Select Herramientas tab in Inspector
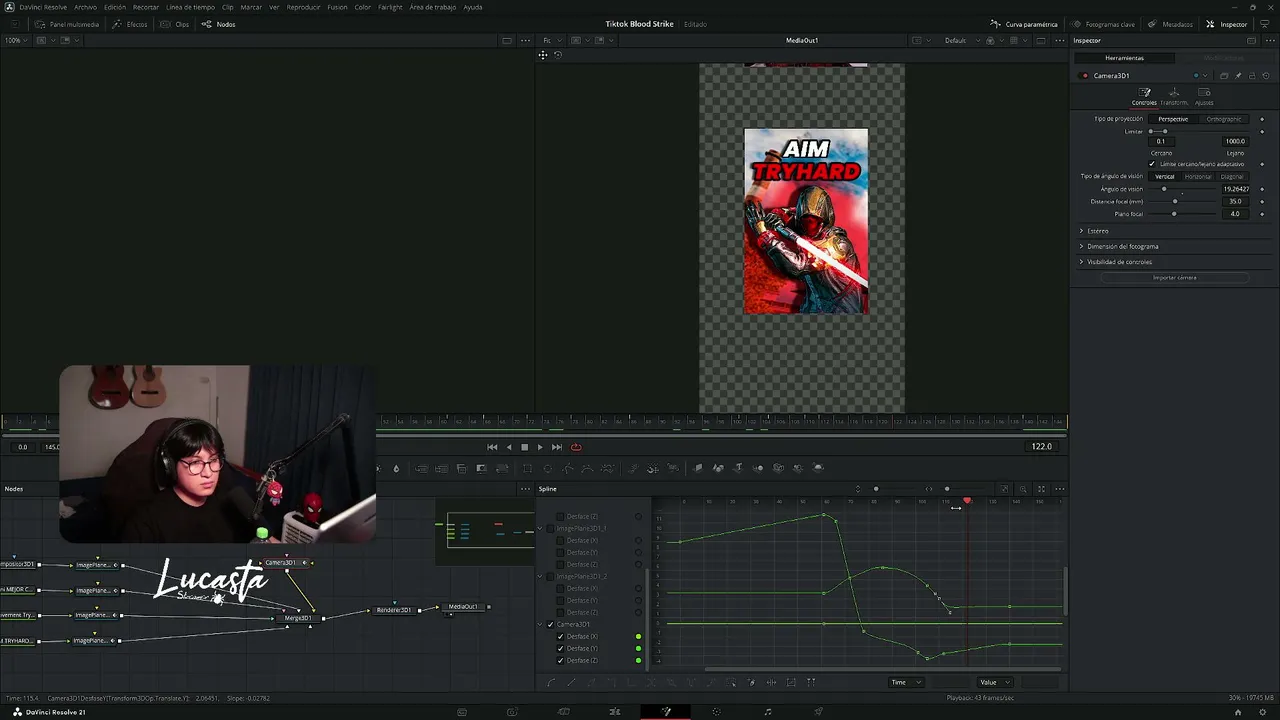The image size is (1280, 720). tap(1124, 58)
